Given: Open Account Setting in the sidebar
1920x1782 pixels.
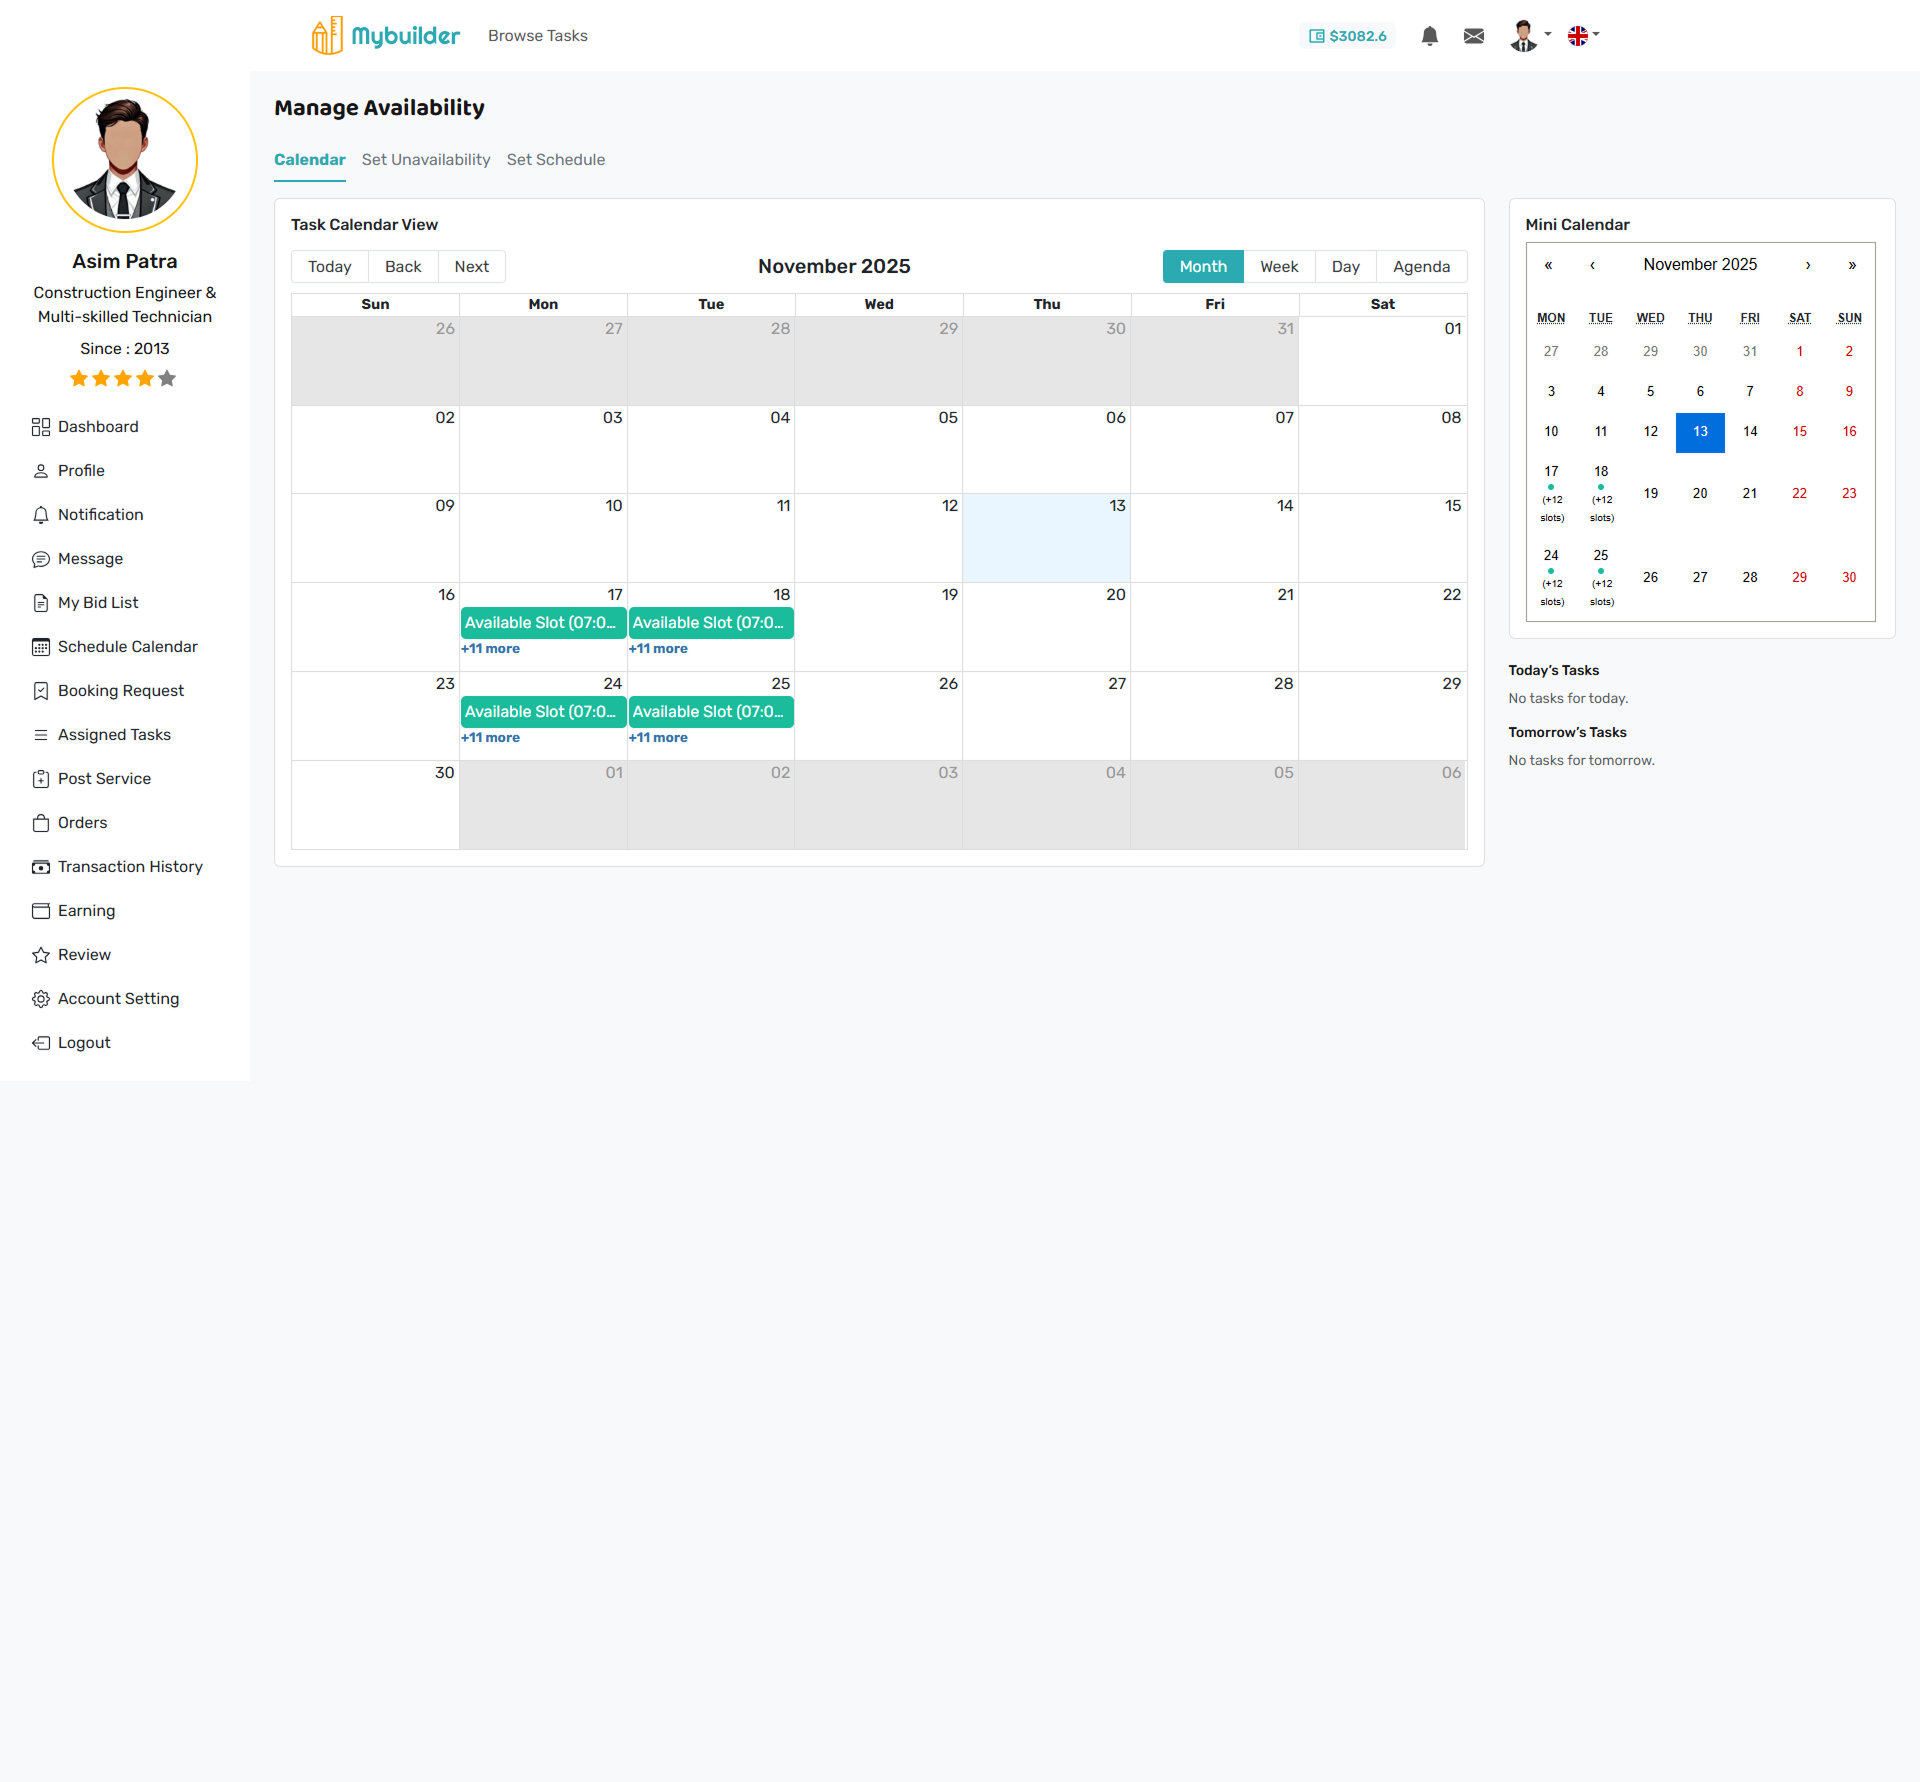Looking at the screenshot, I should (x=118, y=999).
